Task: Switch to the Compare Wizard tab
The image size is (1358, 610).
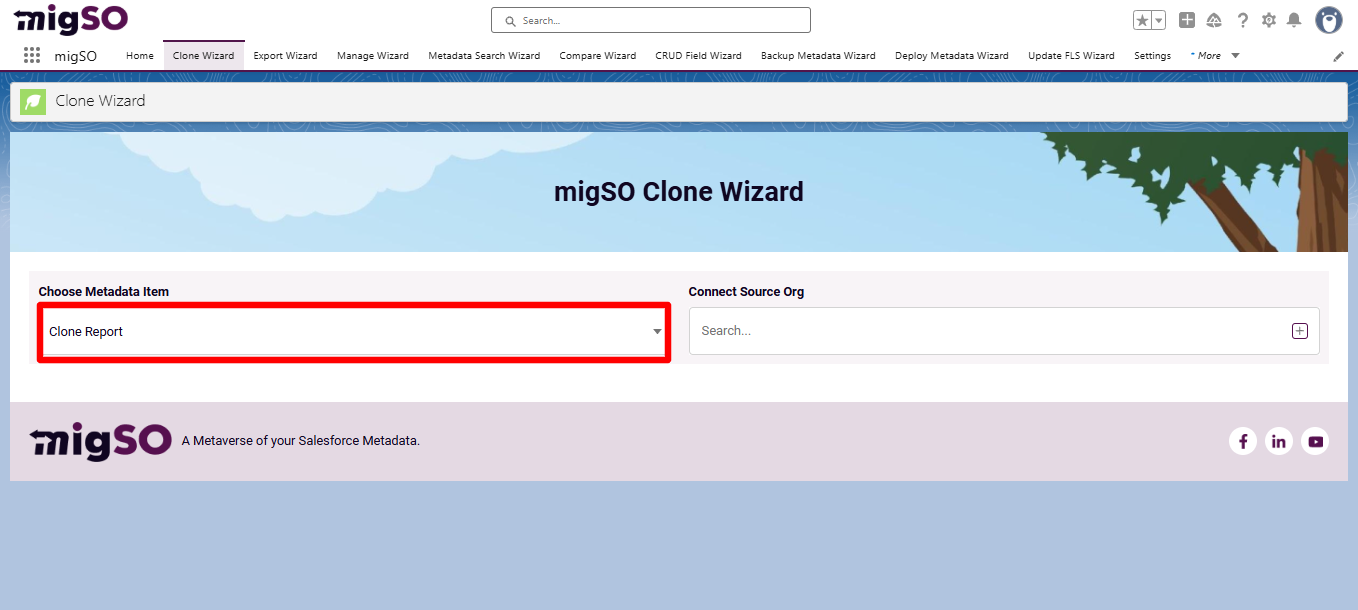Action: [597, 56]
